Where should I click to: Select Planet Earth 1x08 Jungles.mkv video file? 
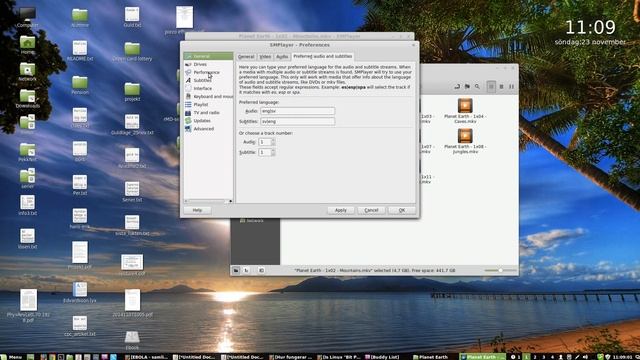click(x=465, y=141)
